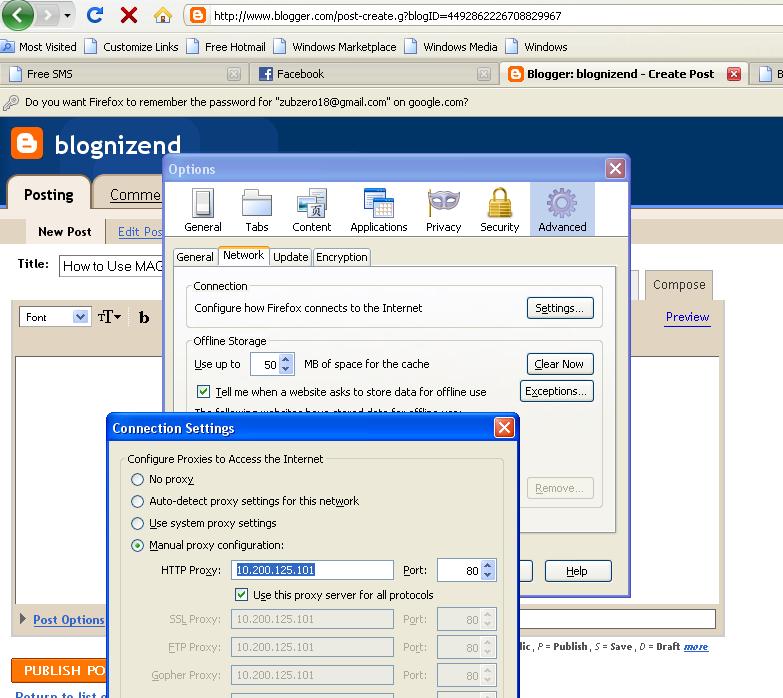Screen dimensions: 783x698
Task: Open the Font dropdown in the editor
Action: point(55,317)
